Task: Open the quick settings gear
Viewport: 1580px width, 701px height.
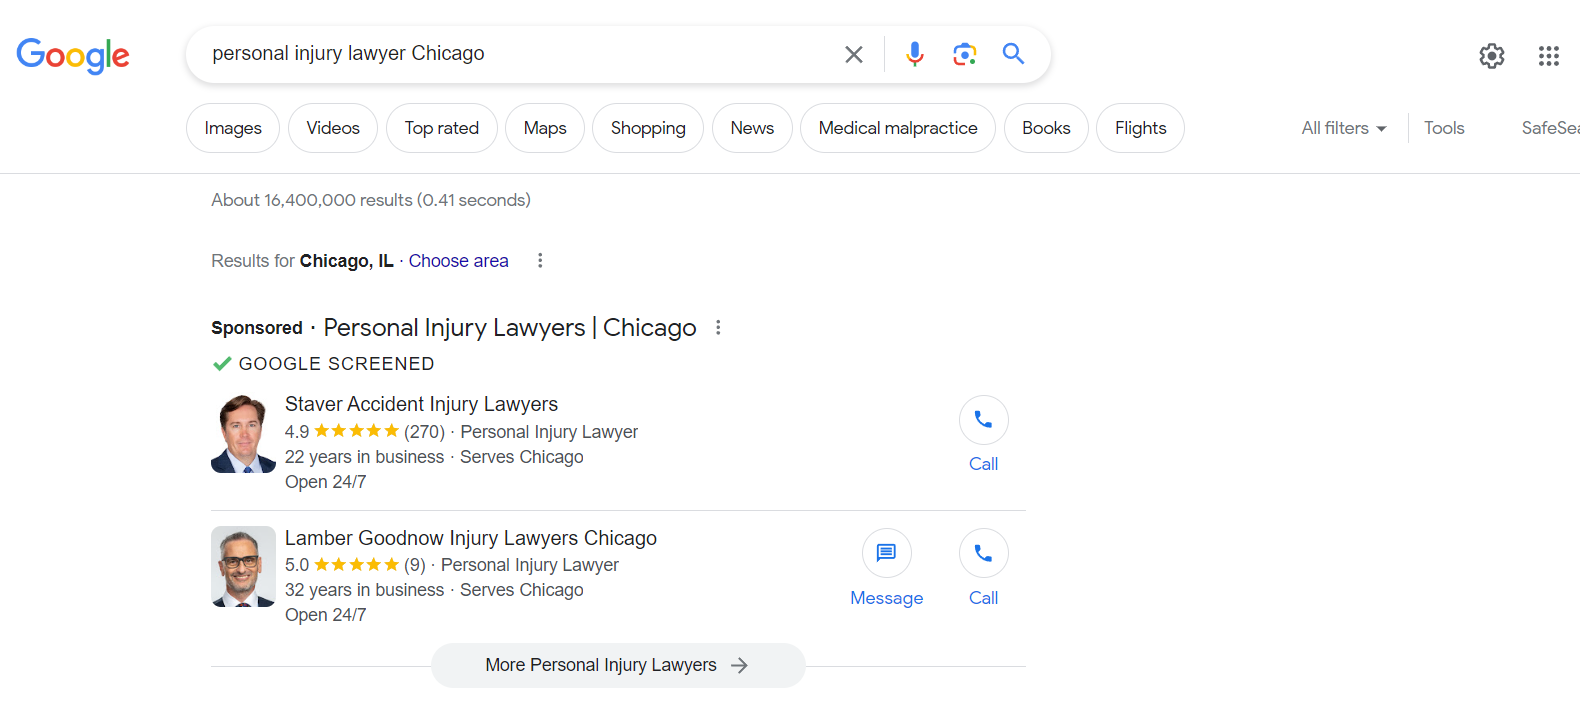Action: click(1492, 56)
